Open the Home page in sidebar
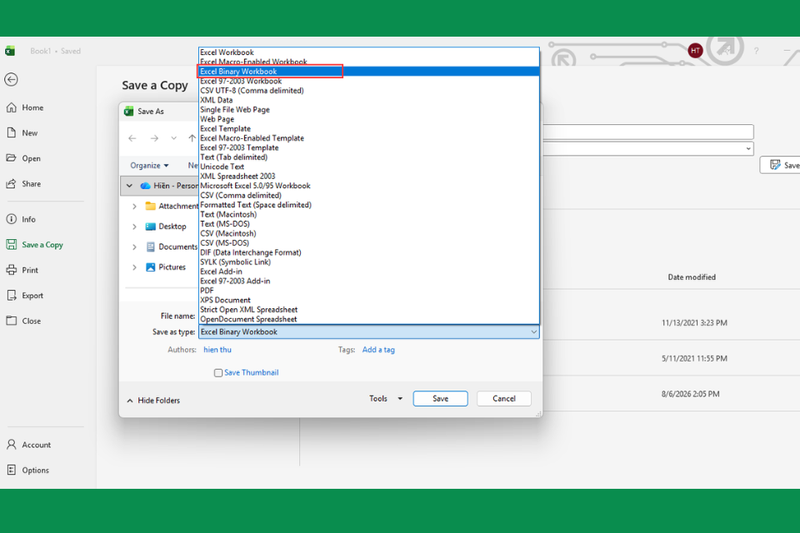 coord(25,108)
